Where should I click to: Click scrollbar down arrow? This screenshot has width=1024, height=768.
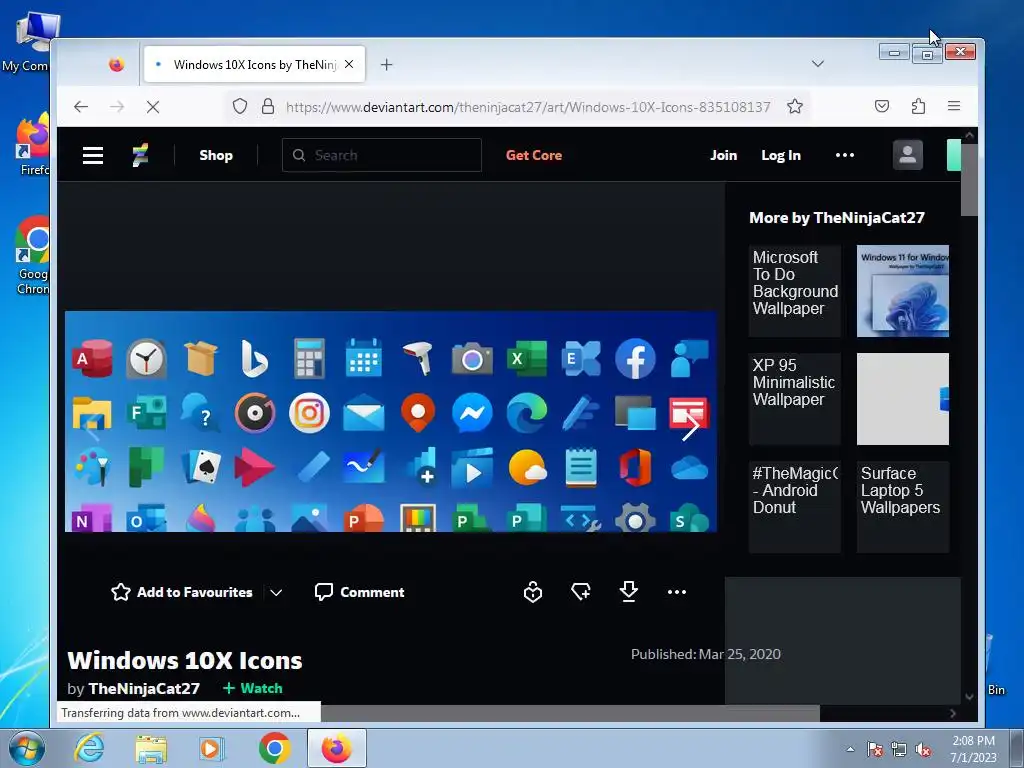[969, 697]
